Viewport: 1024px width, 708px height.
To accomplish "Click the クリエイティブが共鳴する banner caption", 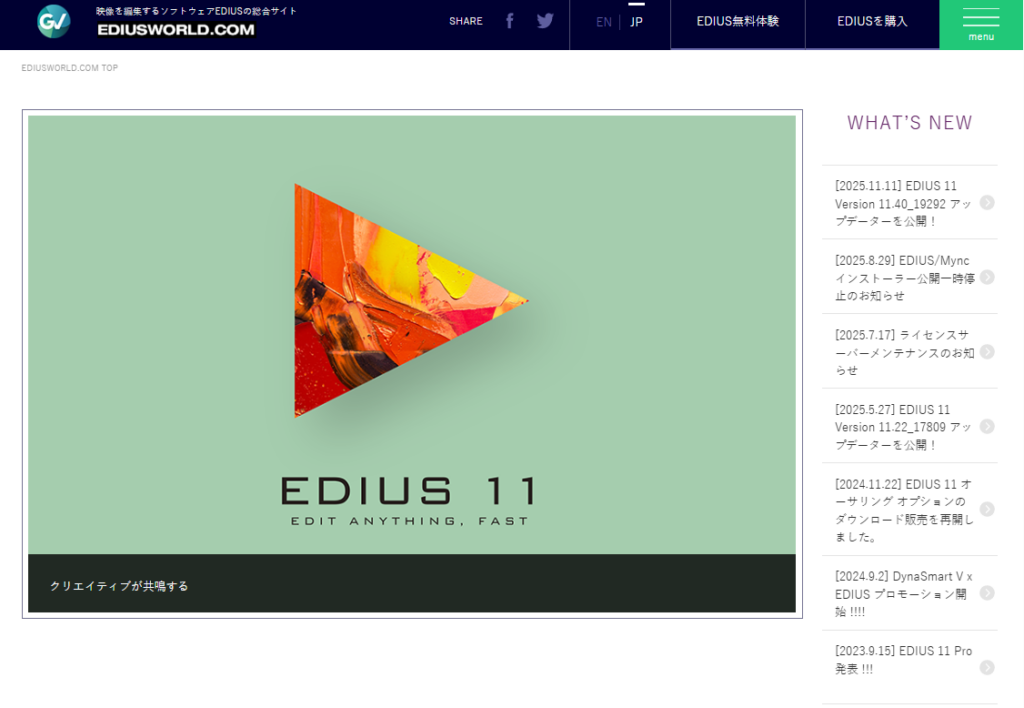I will tap(119, 586).
